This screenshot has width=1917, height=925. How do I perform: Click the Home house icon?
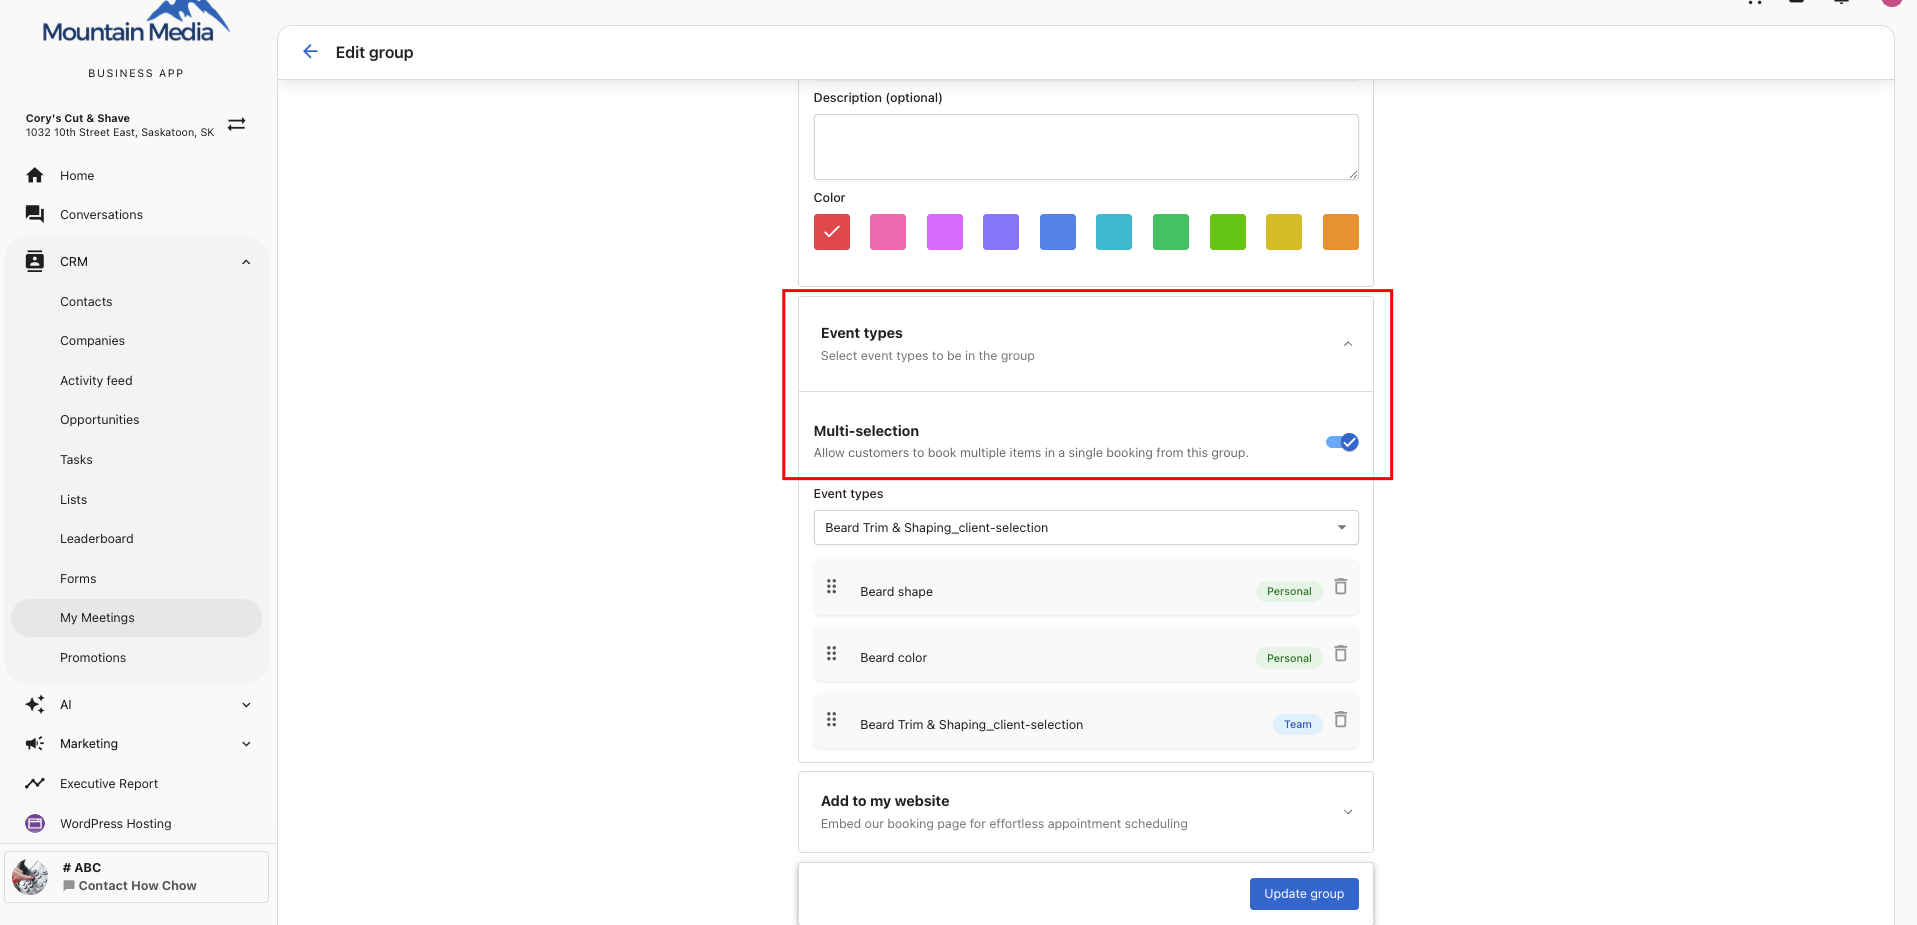pyautogui.click(x=35, y=175)
